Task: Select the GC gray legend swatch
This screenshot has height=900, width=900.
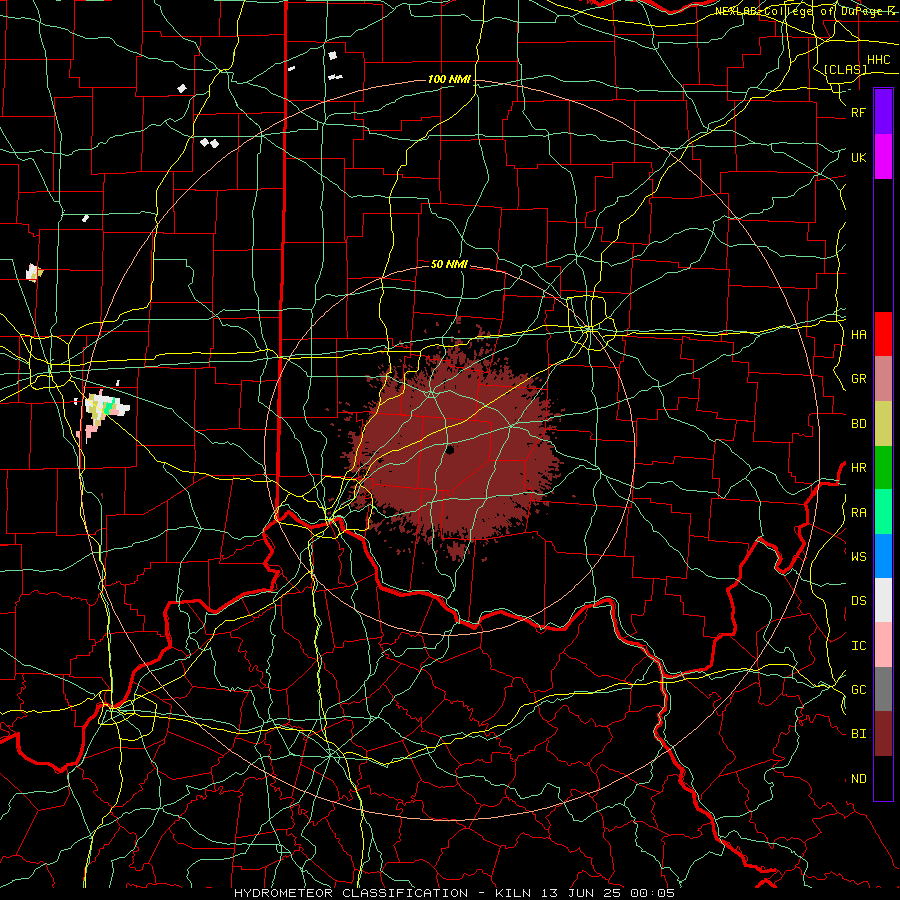Action: [883, 689]
